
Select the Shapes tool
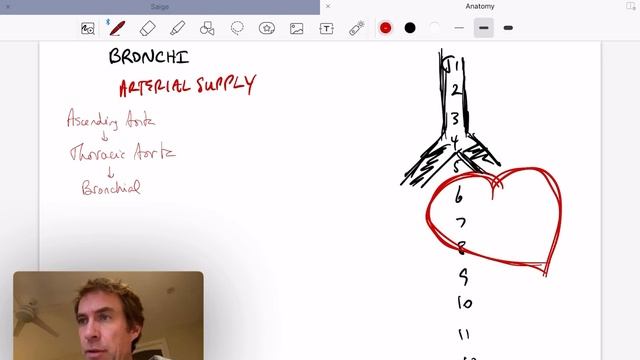coord(207,28)
